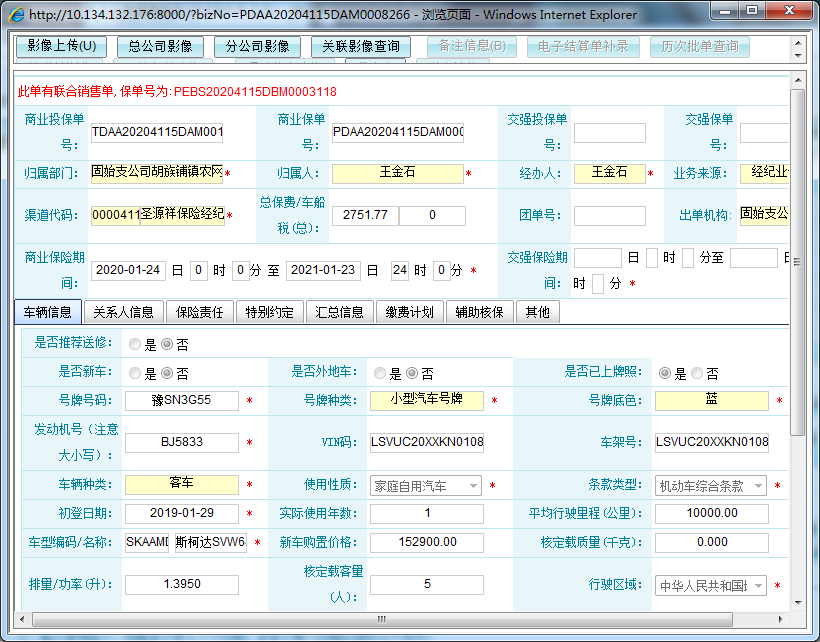820x642 pixels.
Task: Select 是 for 是否推荐送修
Action: point(134,344)
